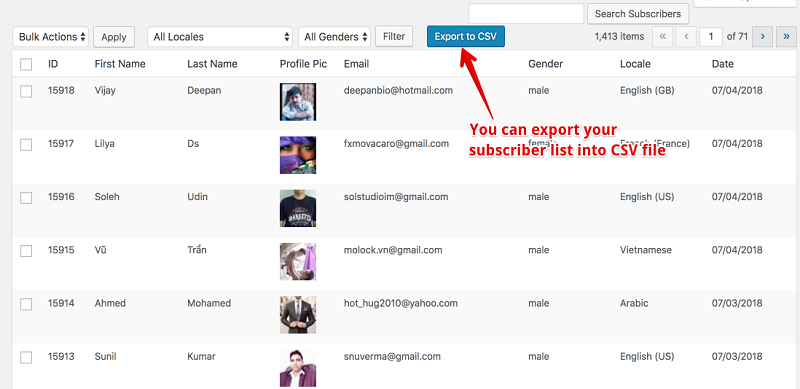Click email hot_hug2010@yahoo.com
Viewport: 800px width, 389px height.
click(401, 303)
